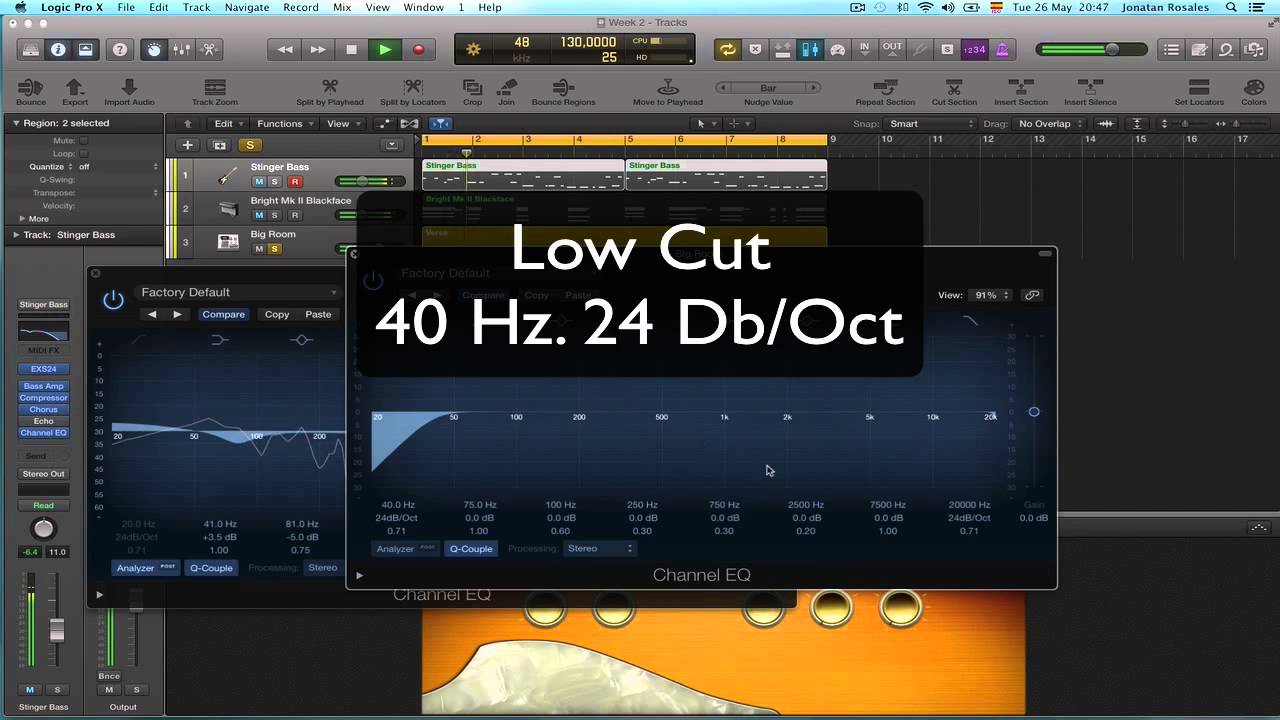Toggle power on rear Channel EQ
Viewport: 1280px width, 720px height.
[113, 299]
